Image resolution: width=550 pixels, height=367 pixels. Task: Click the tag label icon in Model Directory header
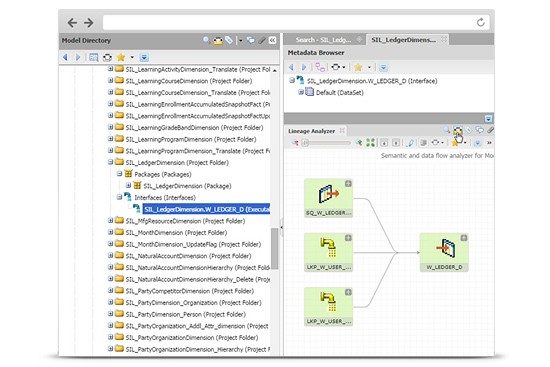(229, 40)
